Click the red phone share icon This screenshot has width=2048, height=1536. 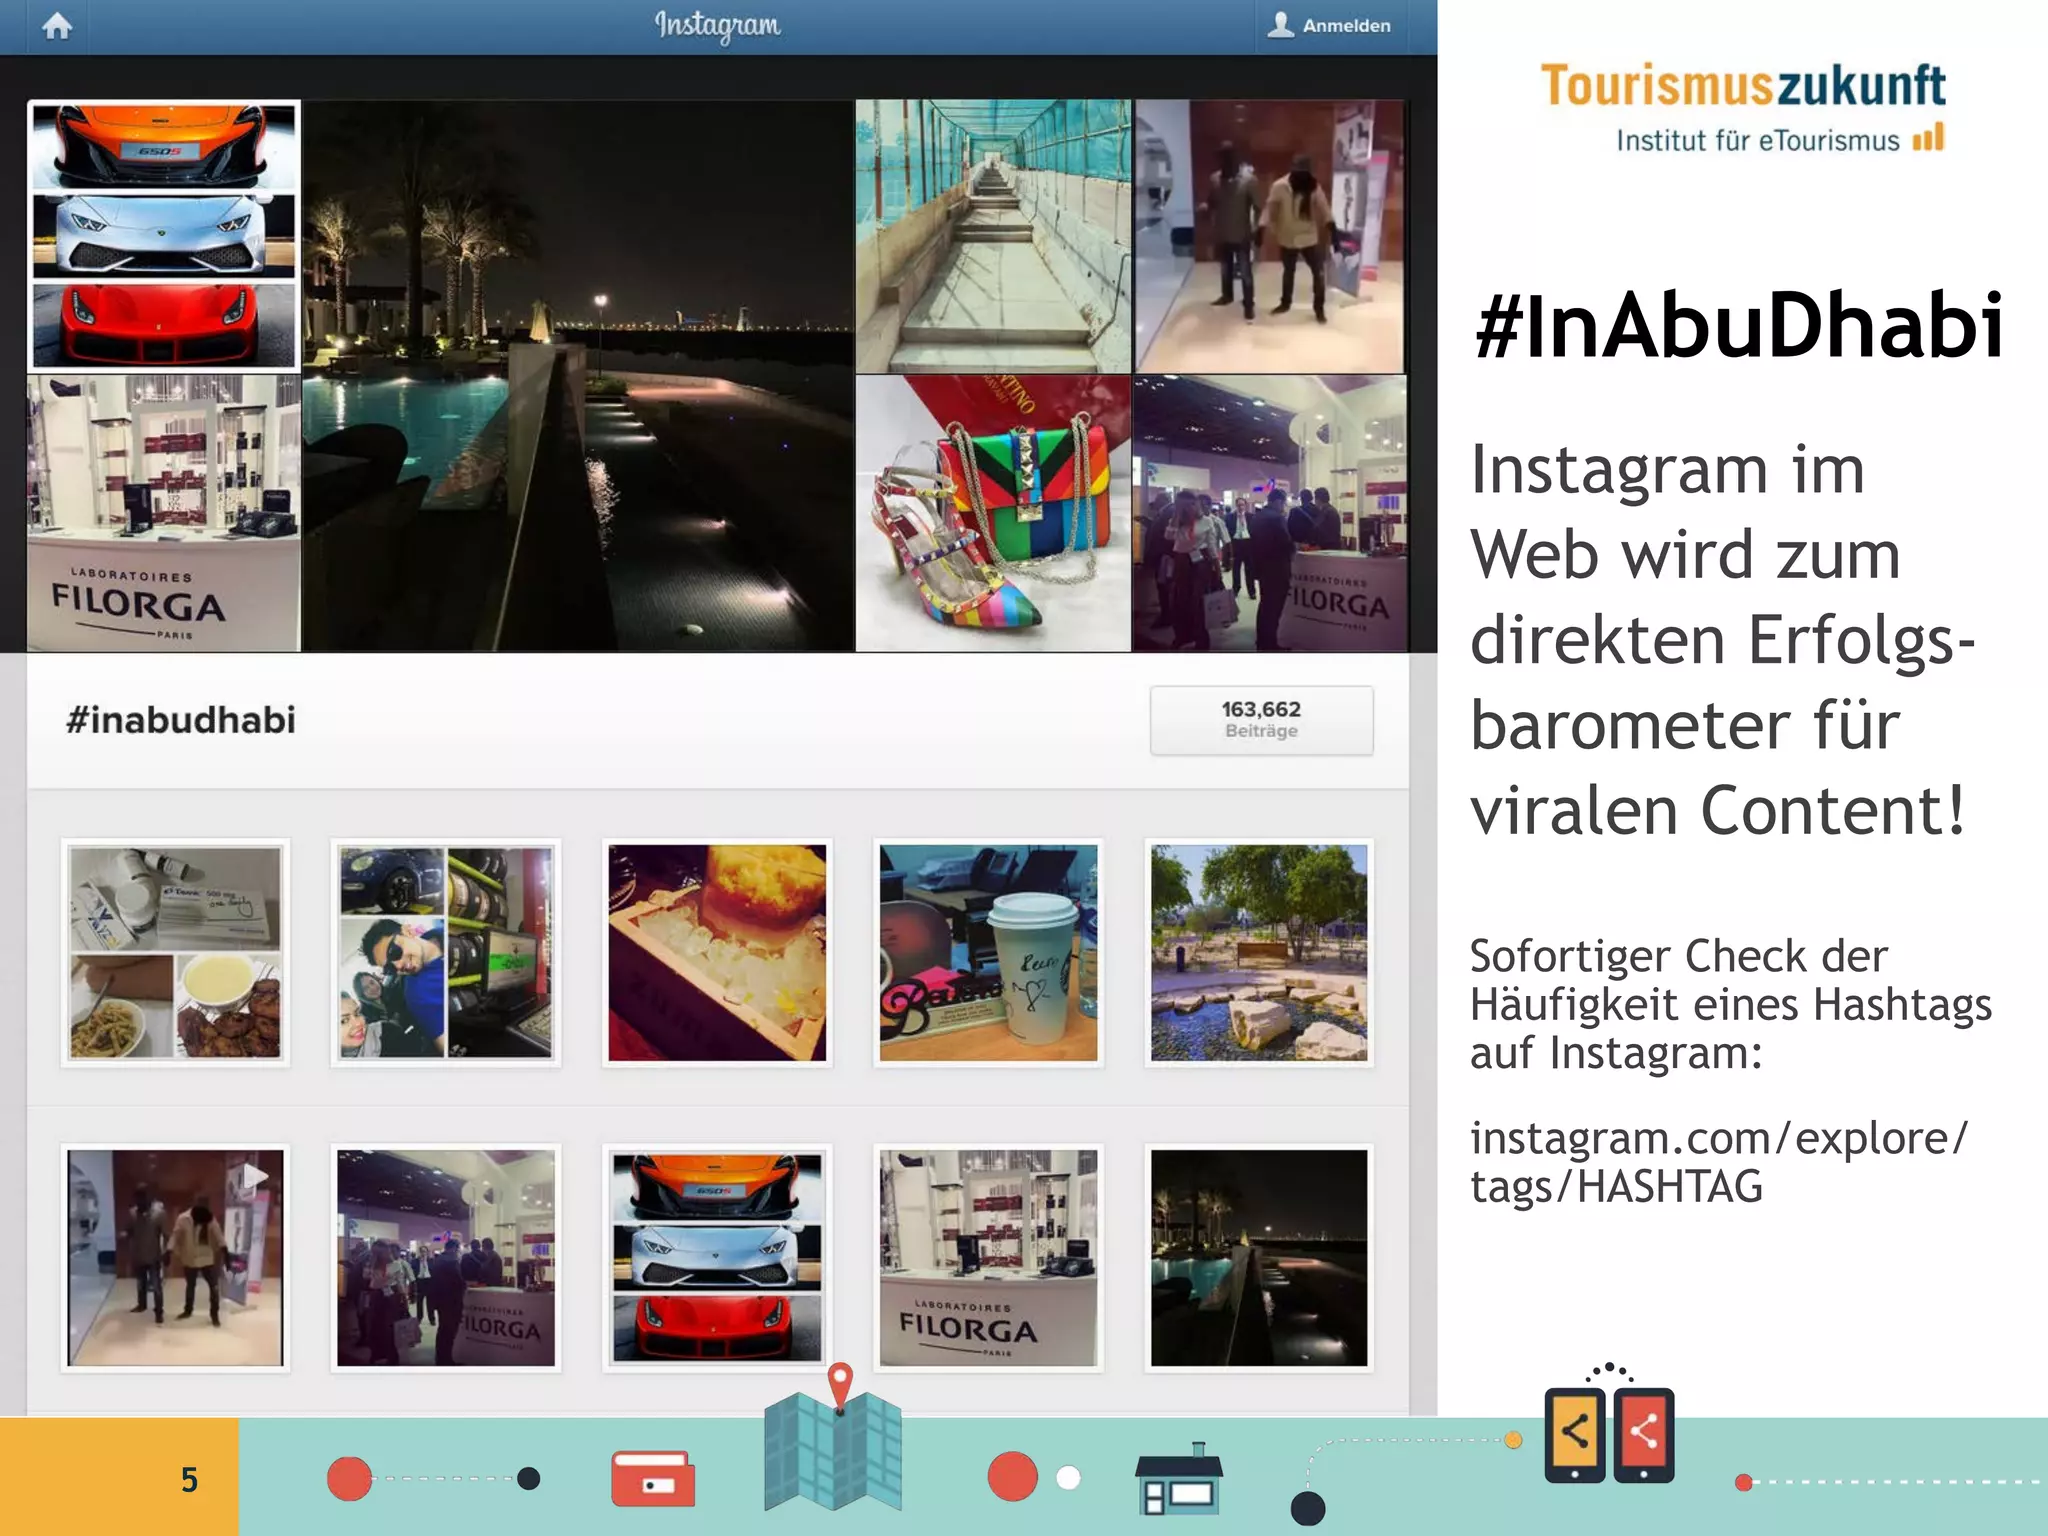point(1643,1434)
